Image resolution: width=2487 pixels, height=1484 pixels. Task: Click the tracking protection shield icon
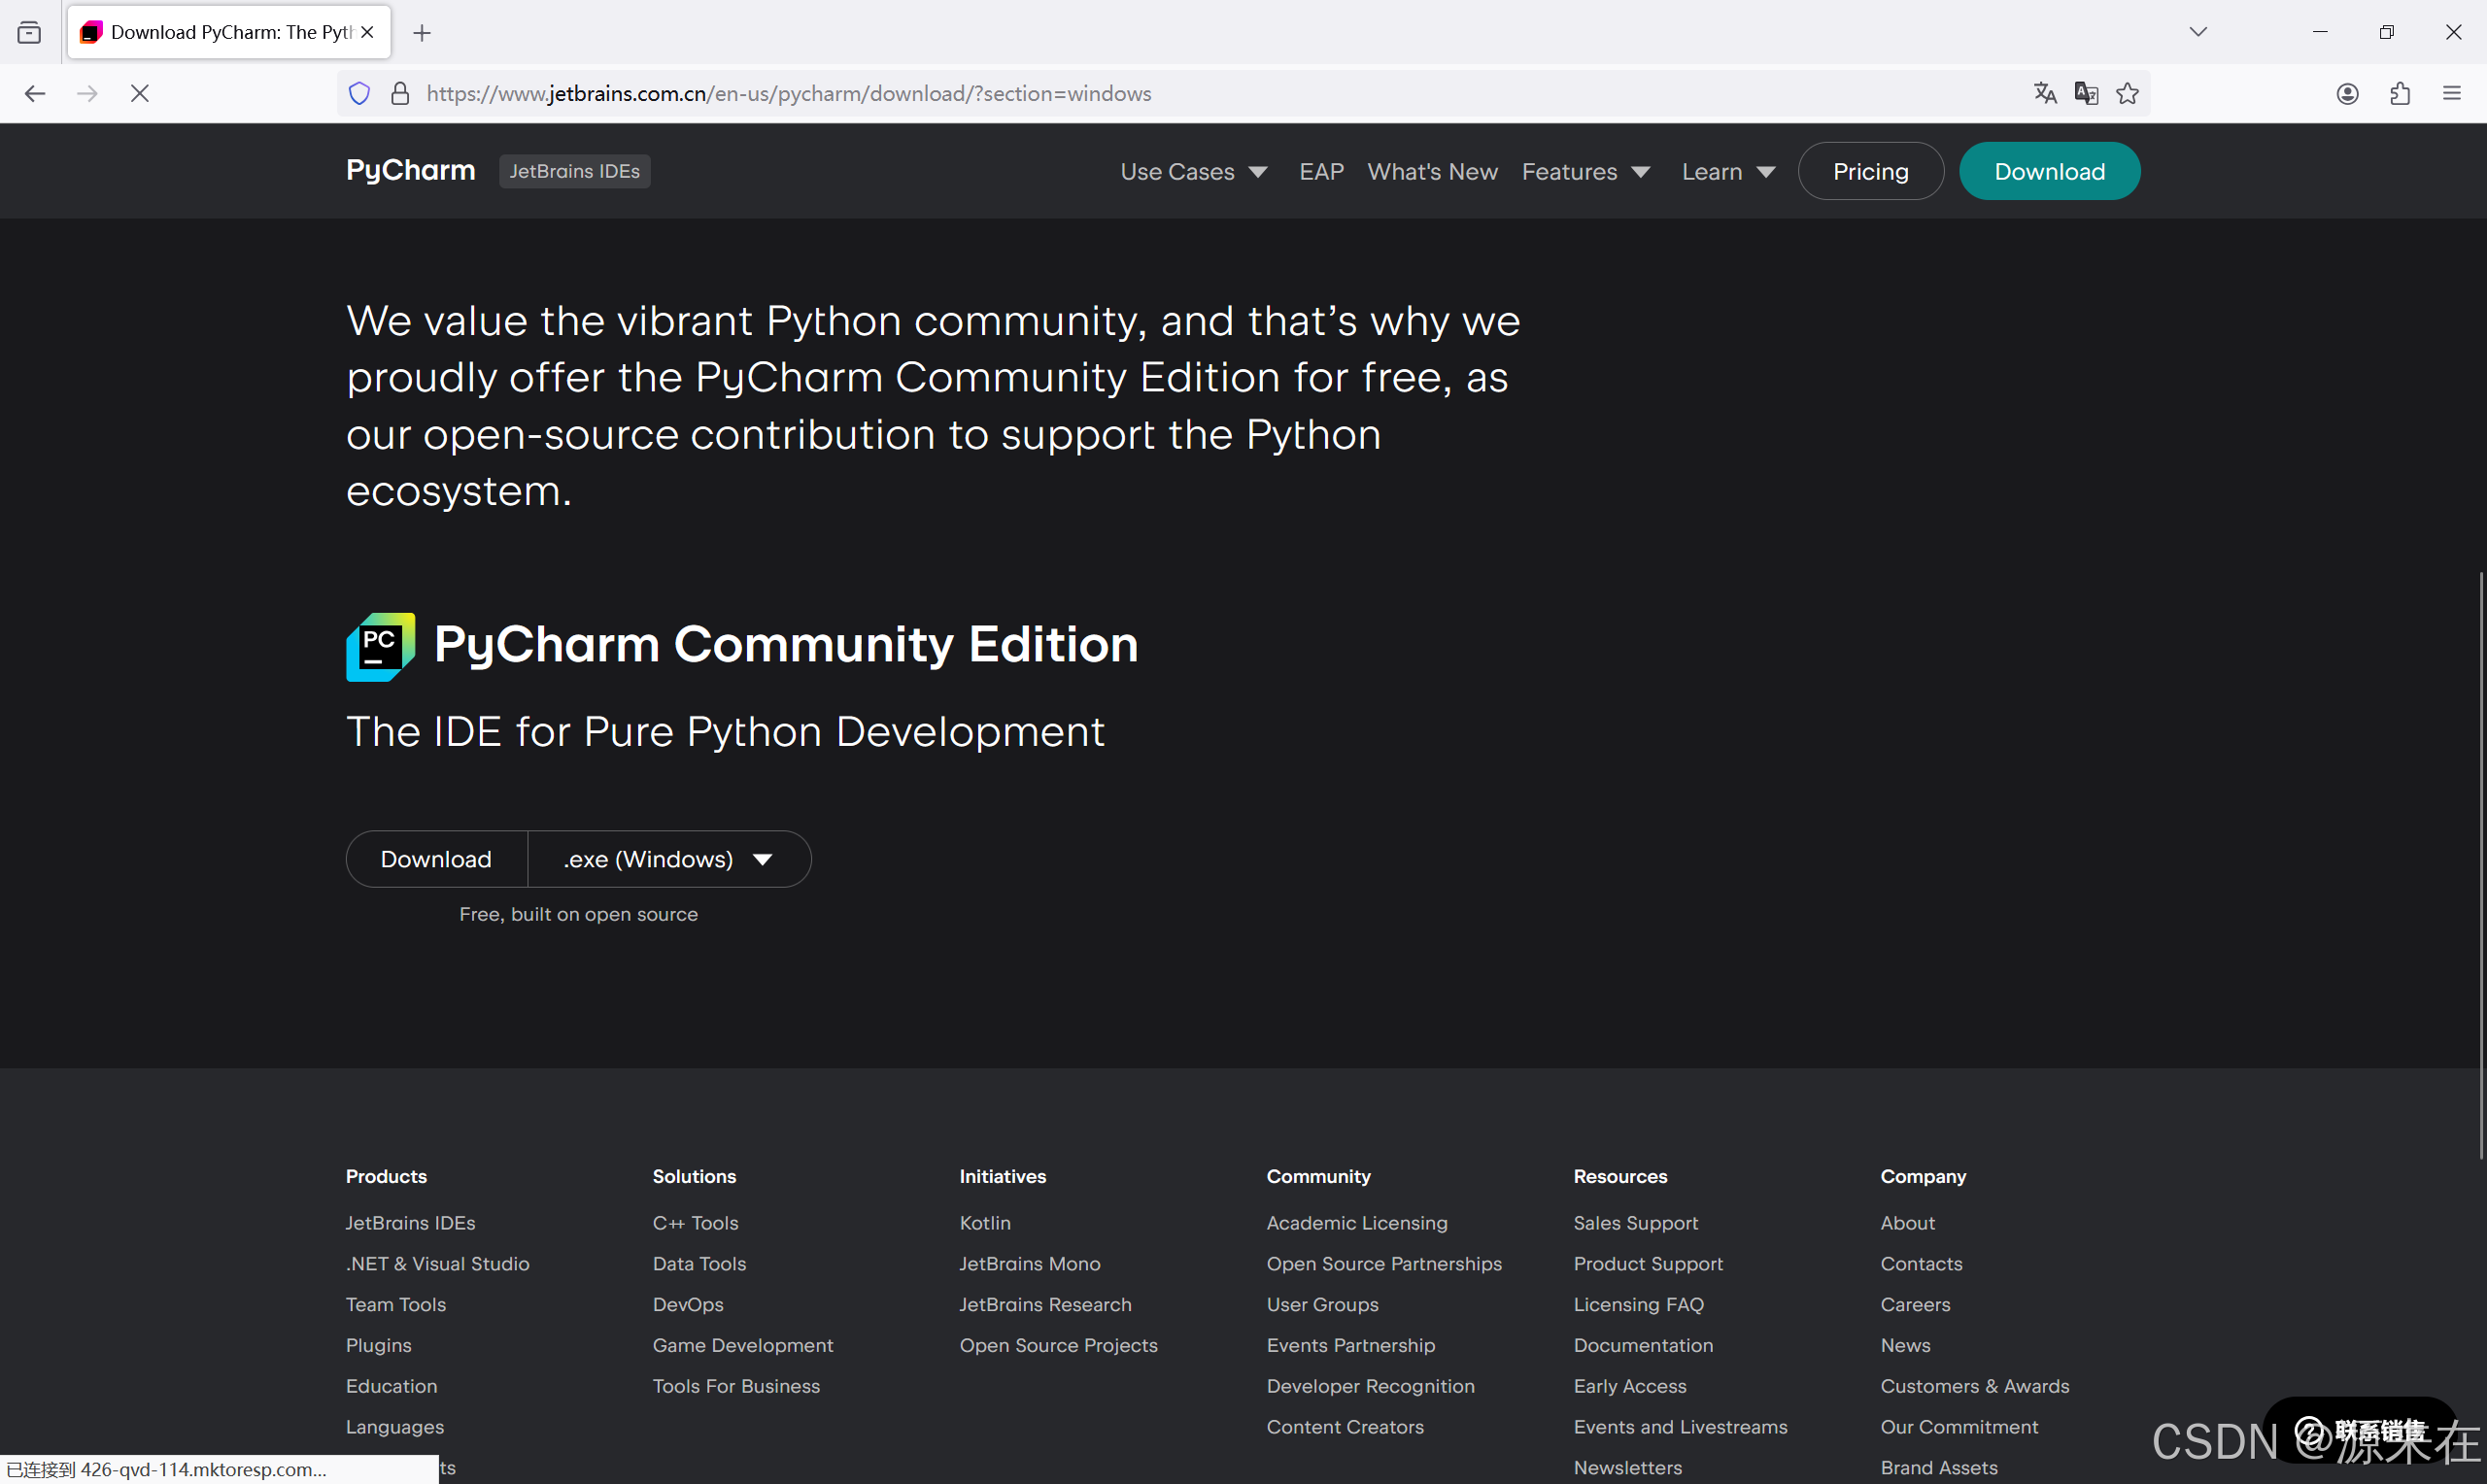pyautogui.click(x=359, y=93)
